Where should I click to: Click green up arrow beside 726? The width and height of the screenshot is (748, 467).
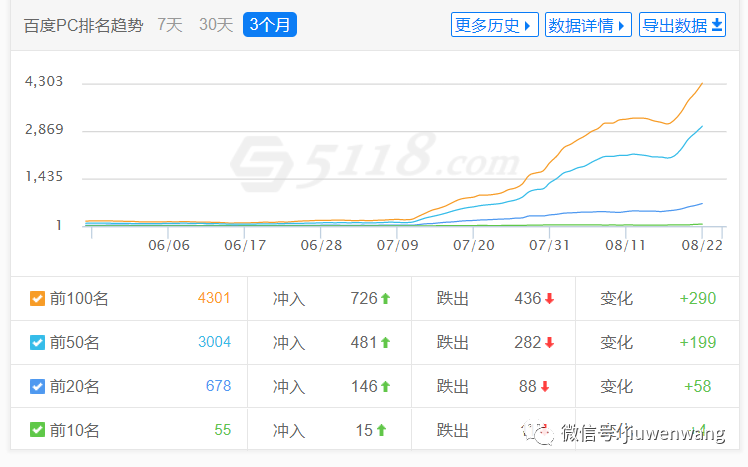click(x=385, y=298)
